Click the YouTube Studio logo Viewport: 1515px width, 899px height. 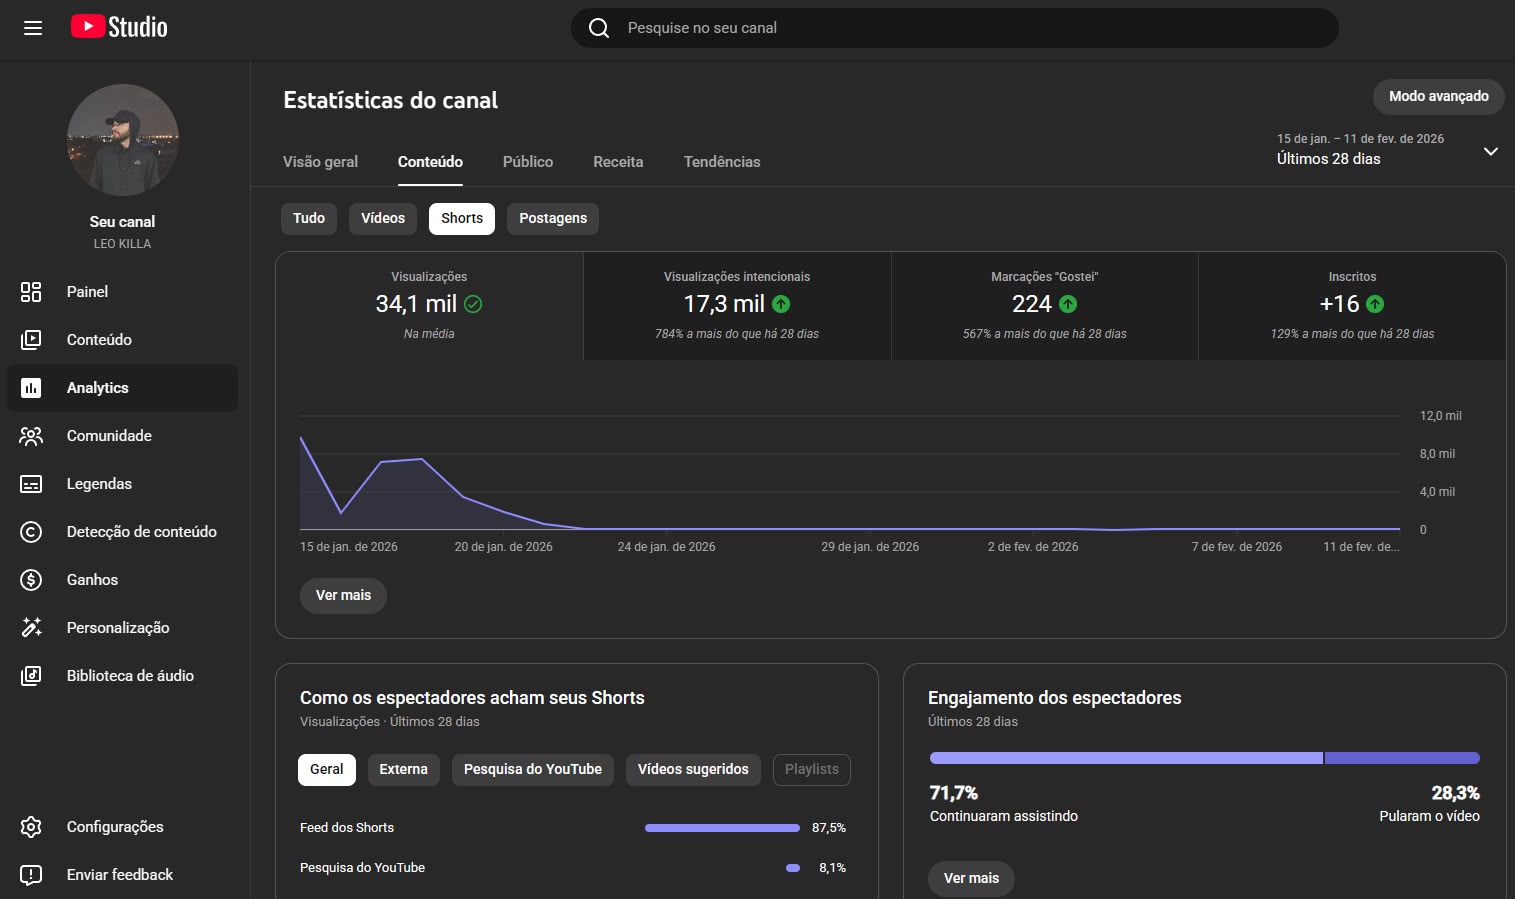click(x=119, y=27)
